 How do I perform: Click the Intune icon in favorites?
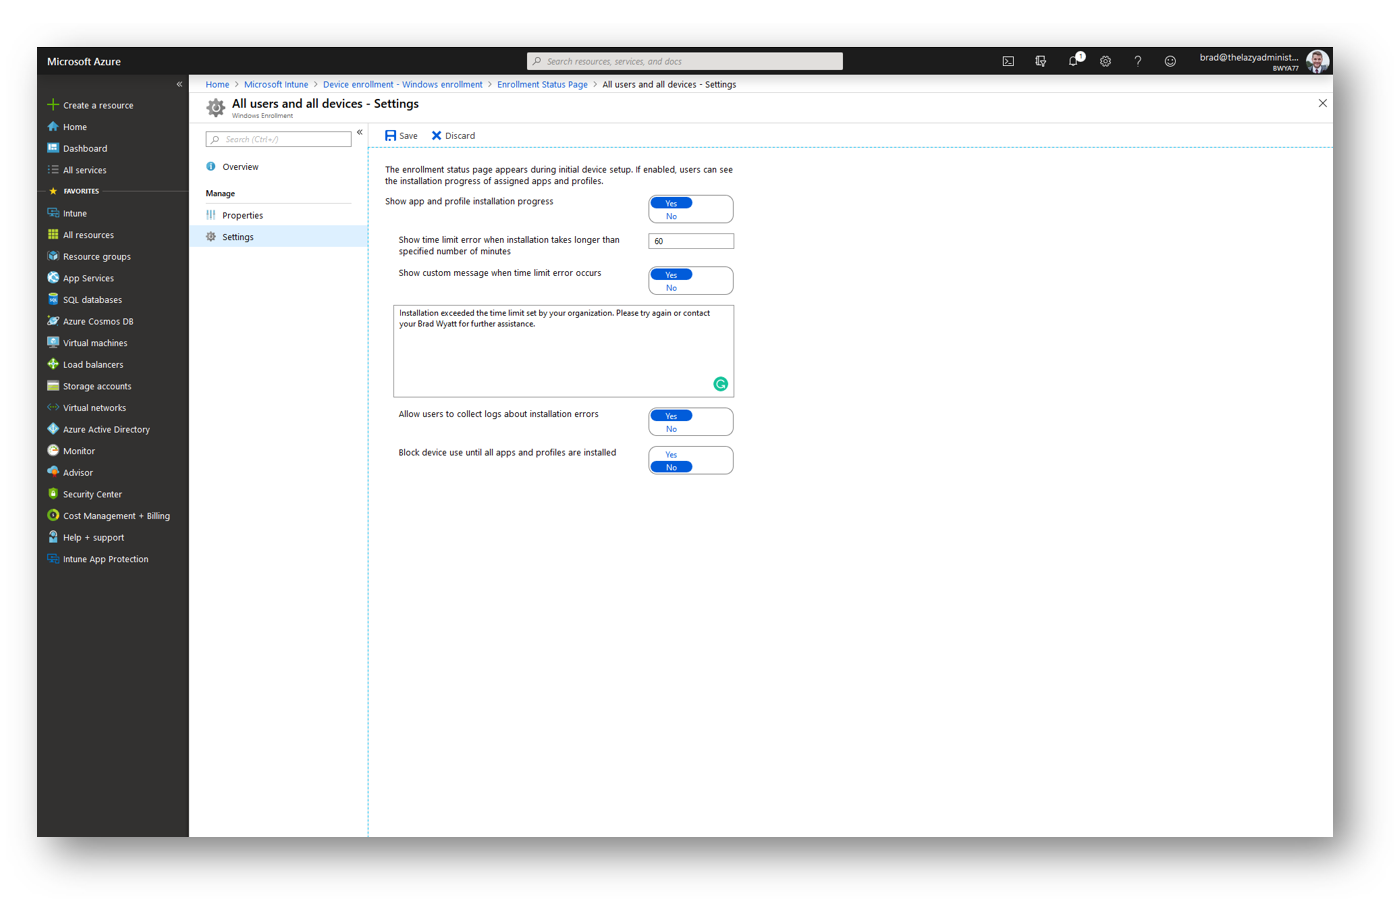(53, 213)
